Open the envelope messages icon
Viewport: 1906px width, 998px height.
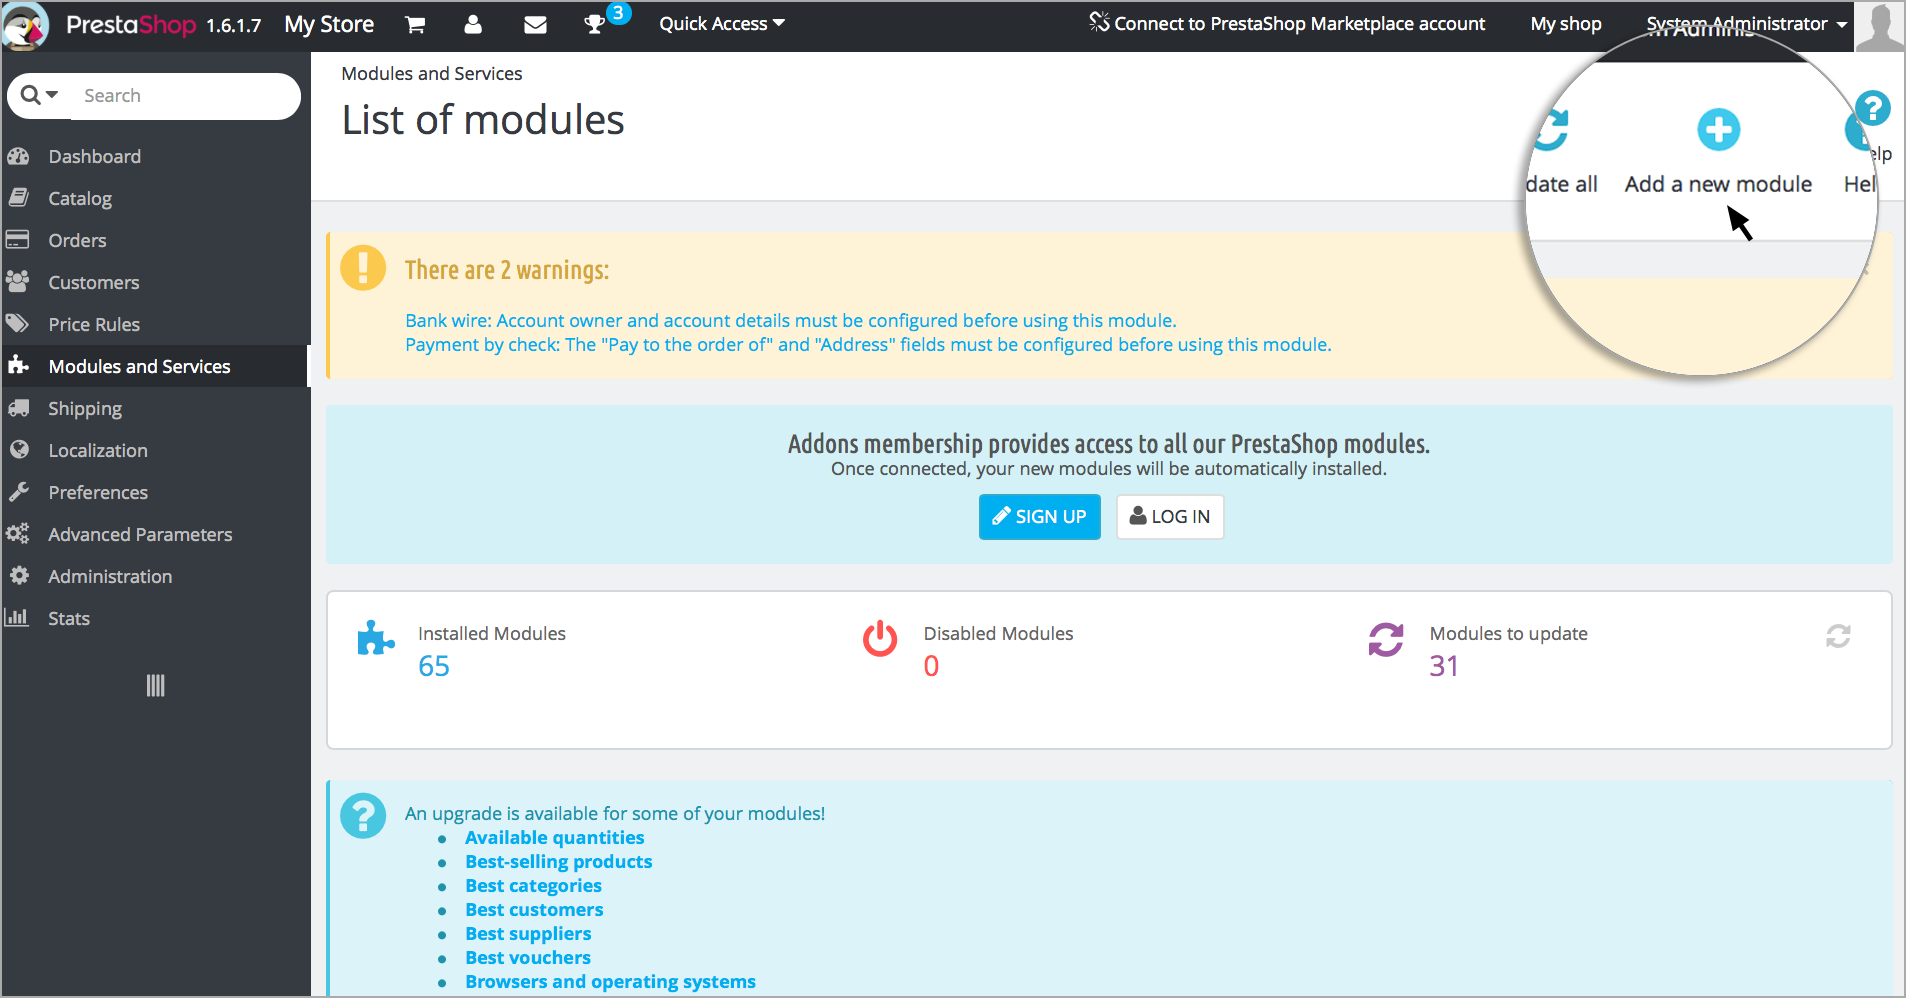pyautogui.click(x=535, y=25)
